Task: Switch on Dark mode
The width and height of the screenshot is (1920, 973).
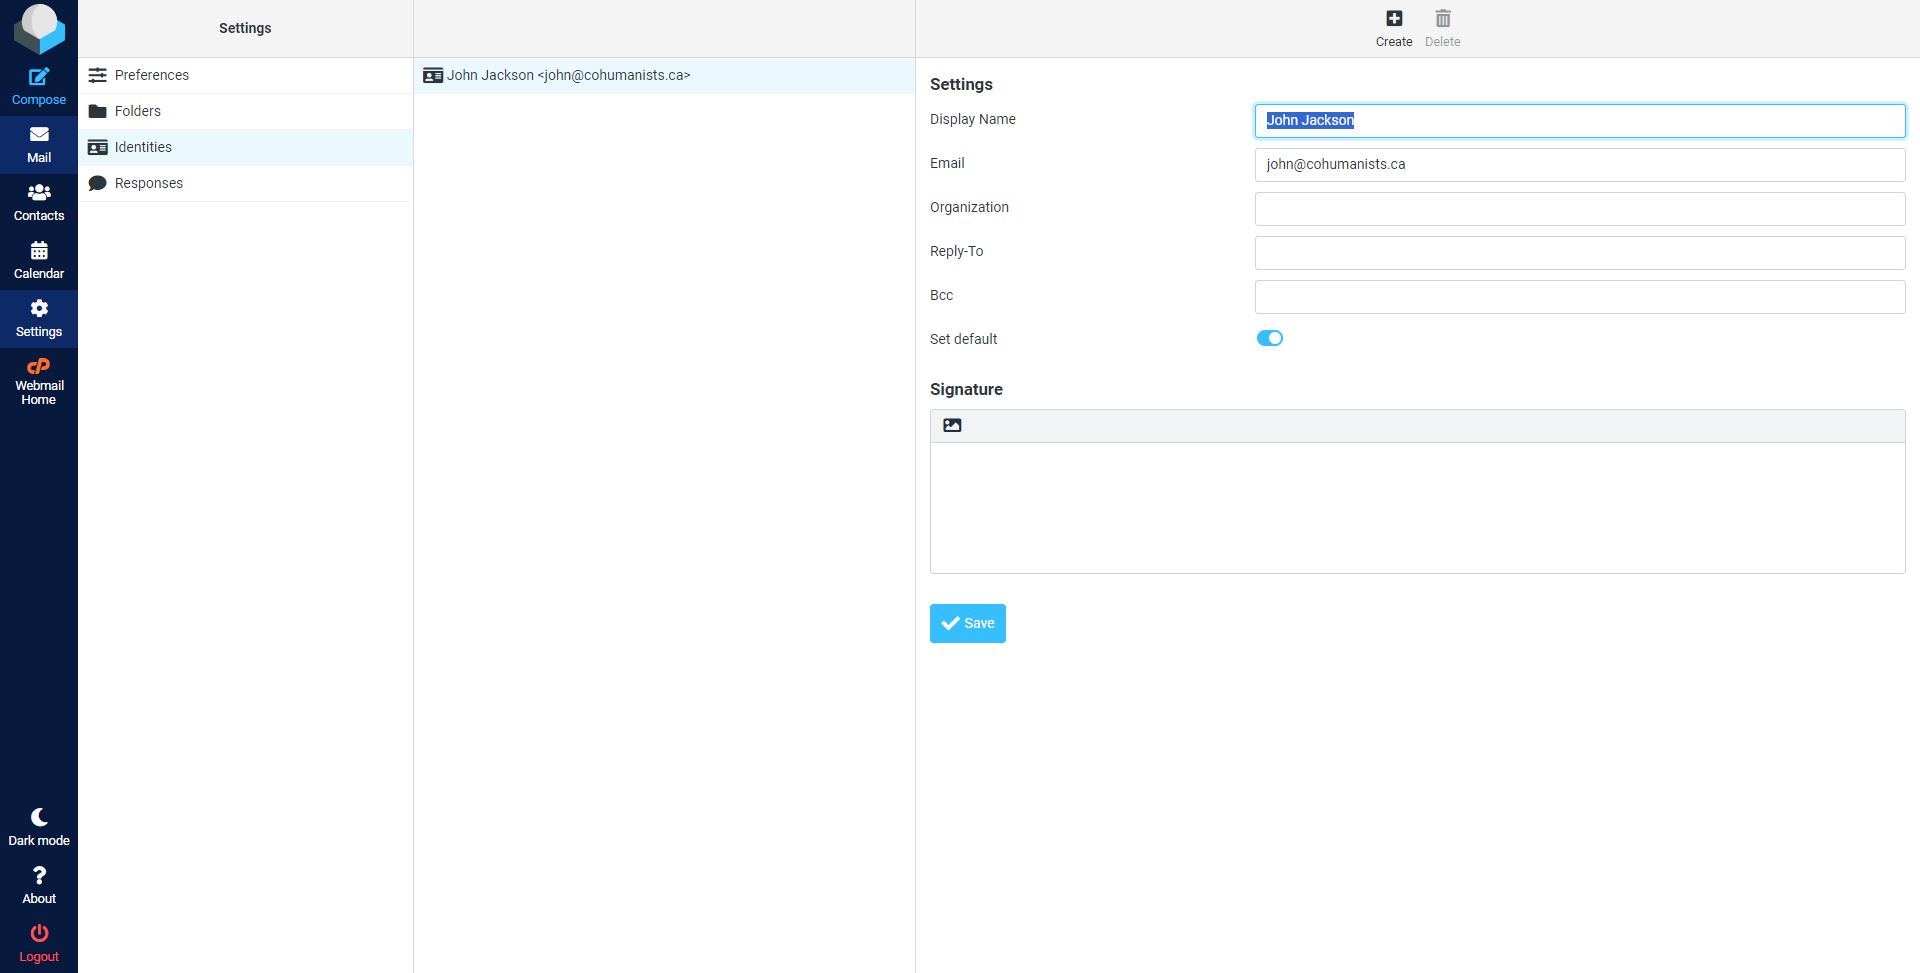Action: (x=39, y=828)
